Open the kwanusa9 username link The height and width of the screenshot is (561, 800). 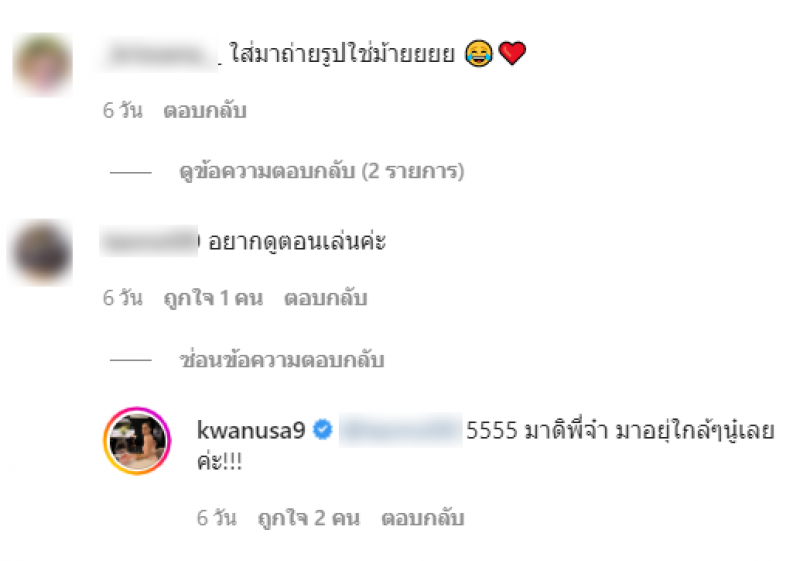coord(251,430)
